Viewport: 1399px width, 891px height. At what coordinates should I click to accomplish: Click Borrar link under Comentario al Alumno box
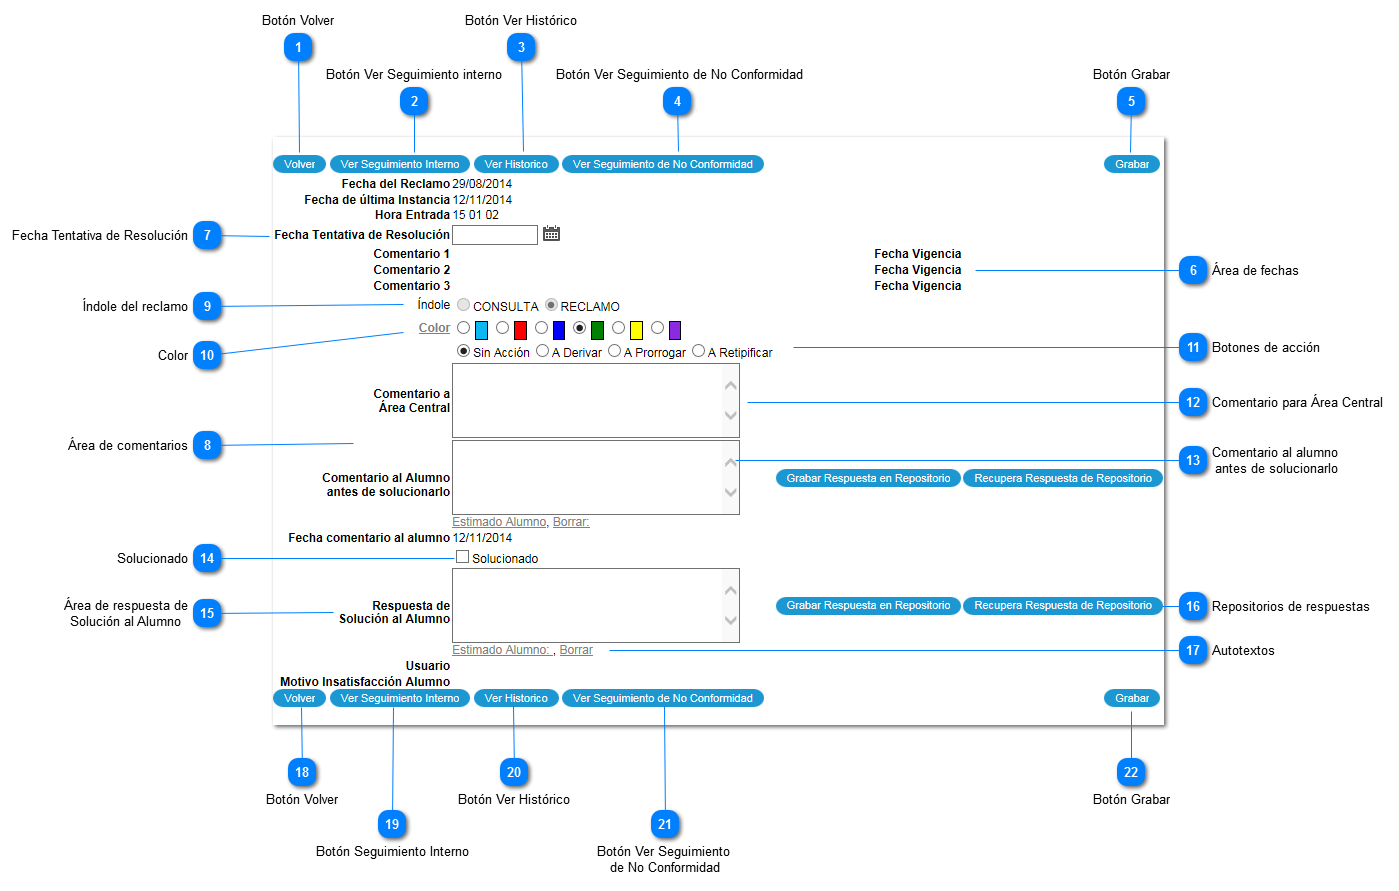(x=571, y=522)
